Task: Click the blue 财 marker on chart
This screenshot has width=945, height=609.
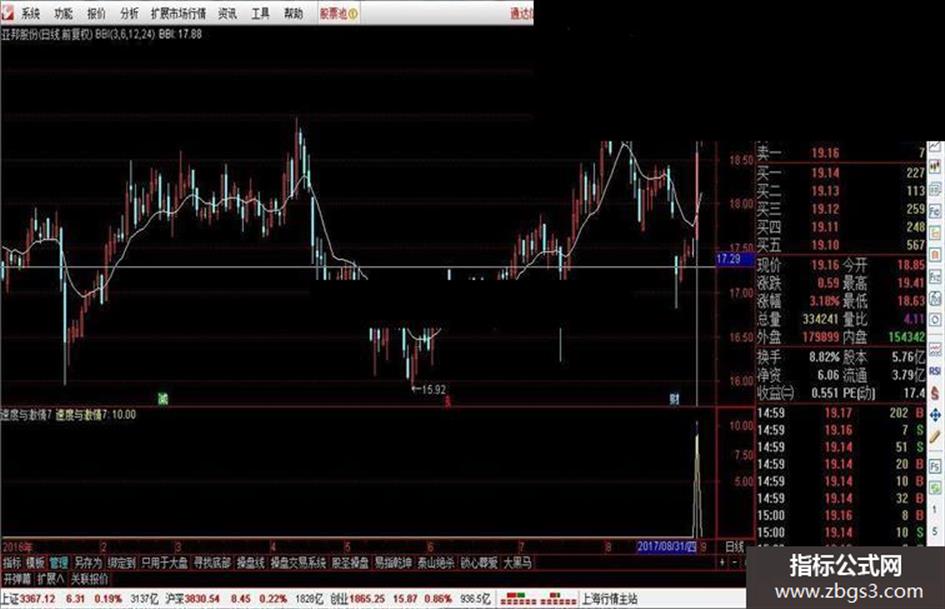Action: (x=674, y=399)
